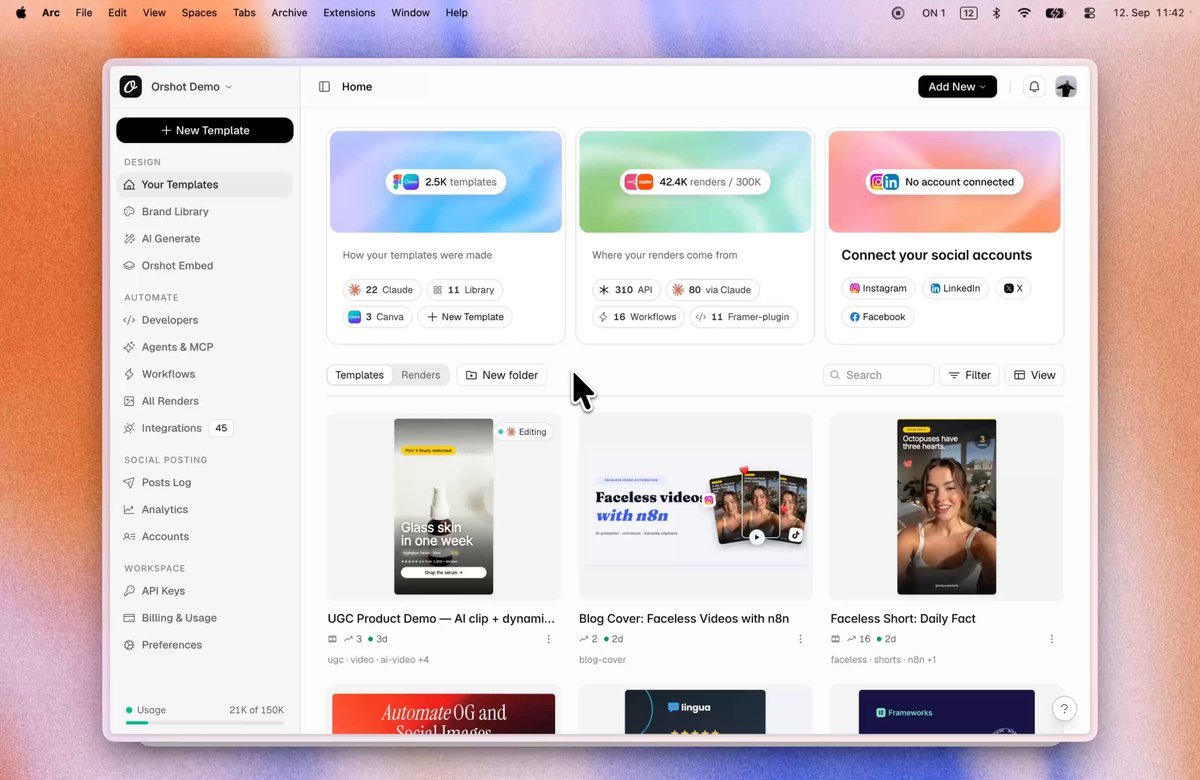Connect X account
Screen dimensions: 1200x780
pyautogui.click(x=1013, y=288)
